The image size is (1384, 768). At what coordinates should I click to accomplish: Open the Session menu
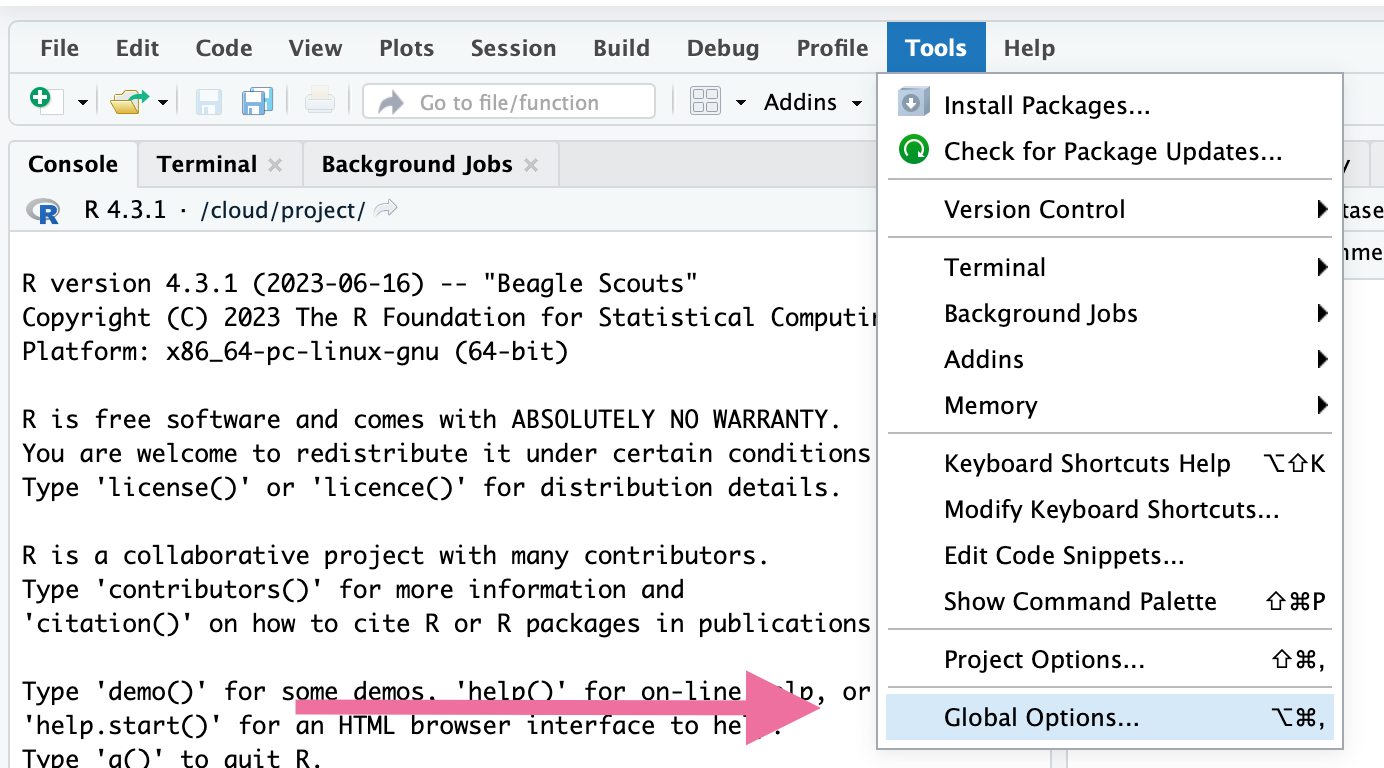(513, 48)
